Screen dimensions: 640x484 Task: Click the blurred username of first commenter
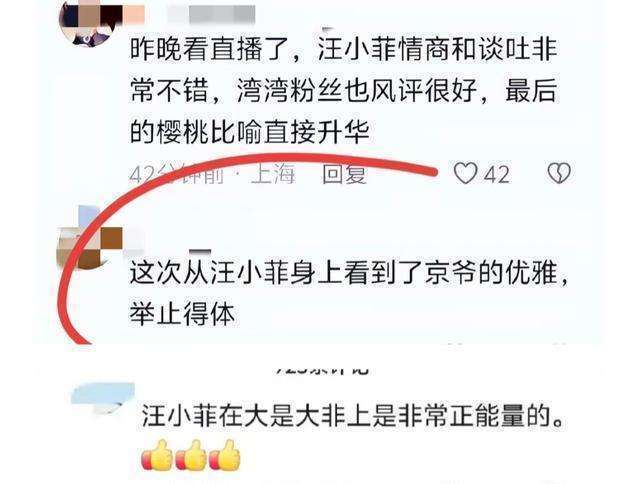tap(212, 14)
